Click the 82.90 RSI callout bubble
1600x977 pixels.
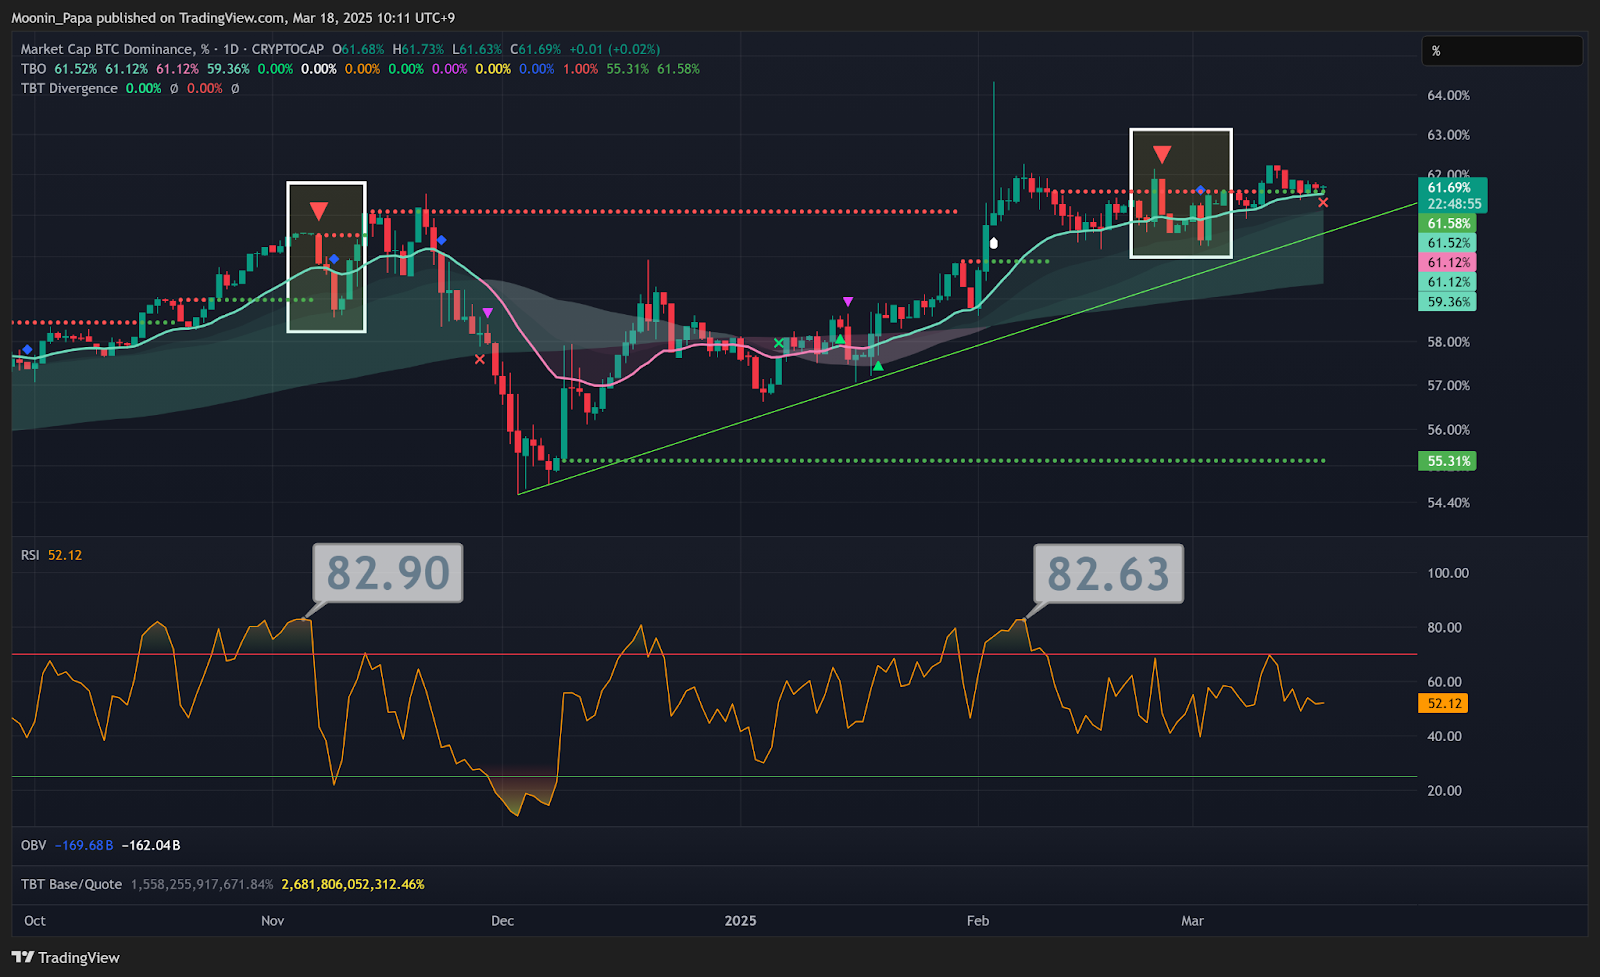[x=388, y=573]
